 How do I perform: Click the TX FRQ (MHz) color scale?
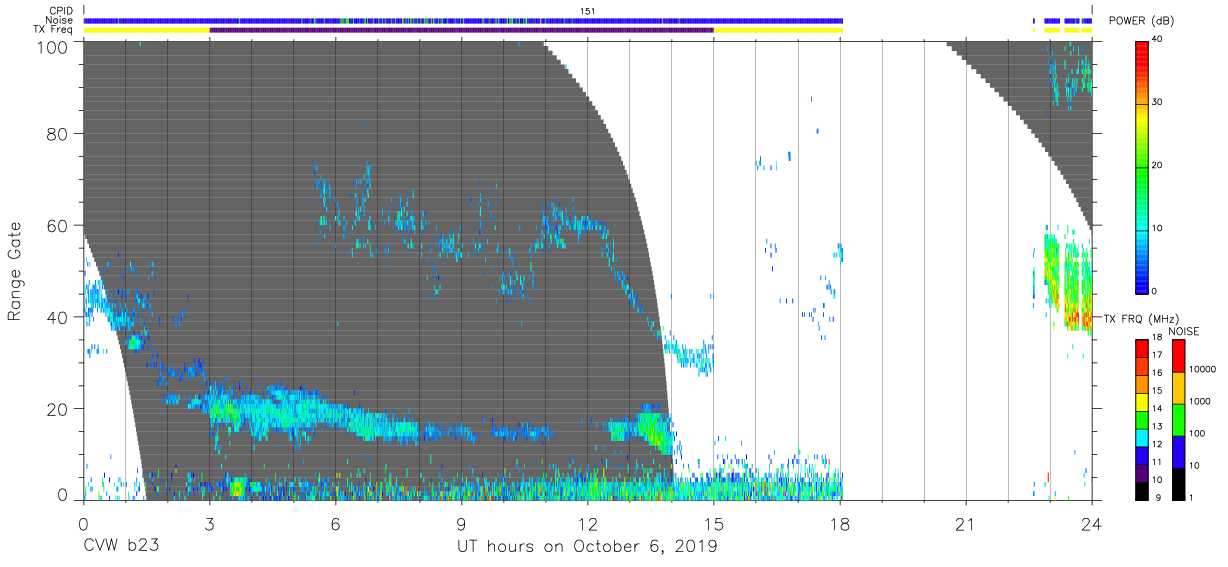[1142, 419]
